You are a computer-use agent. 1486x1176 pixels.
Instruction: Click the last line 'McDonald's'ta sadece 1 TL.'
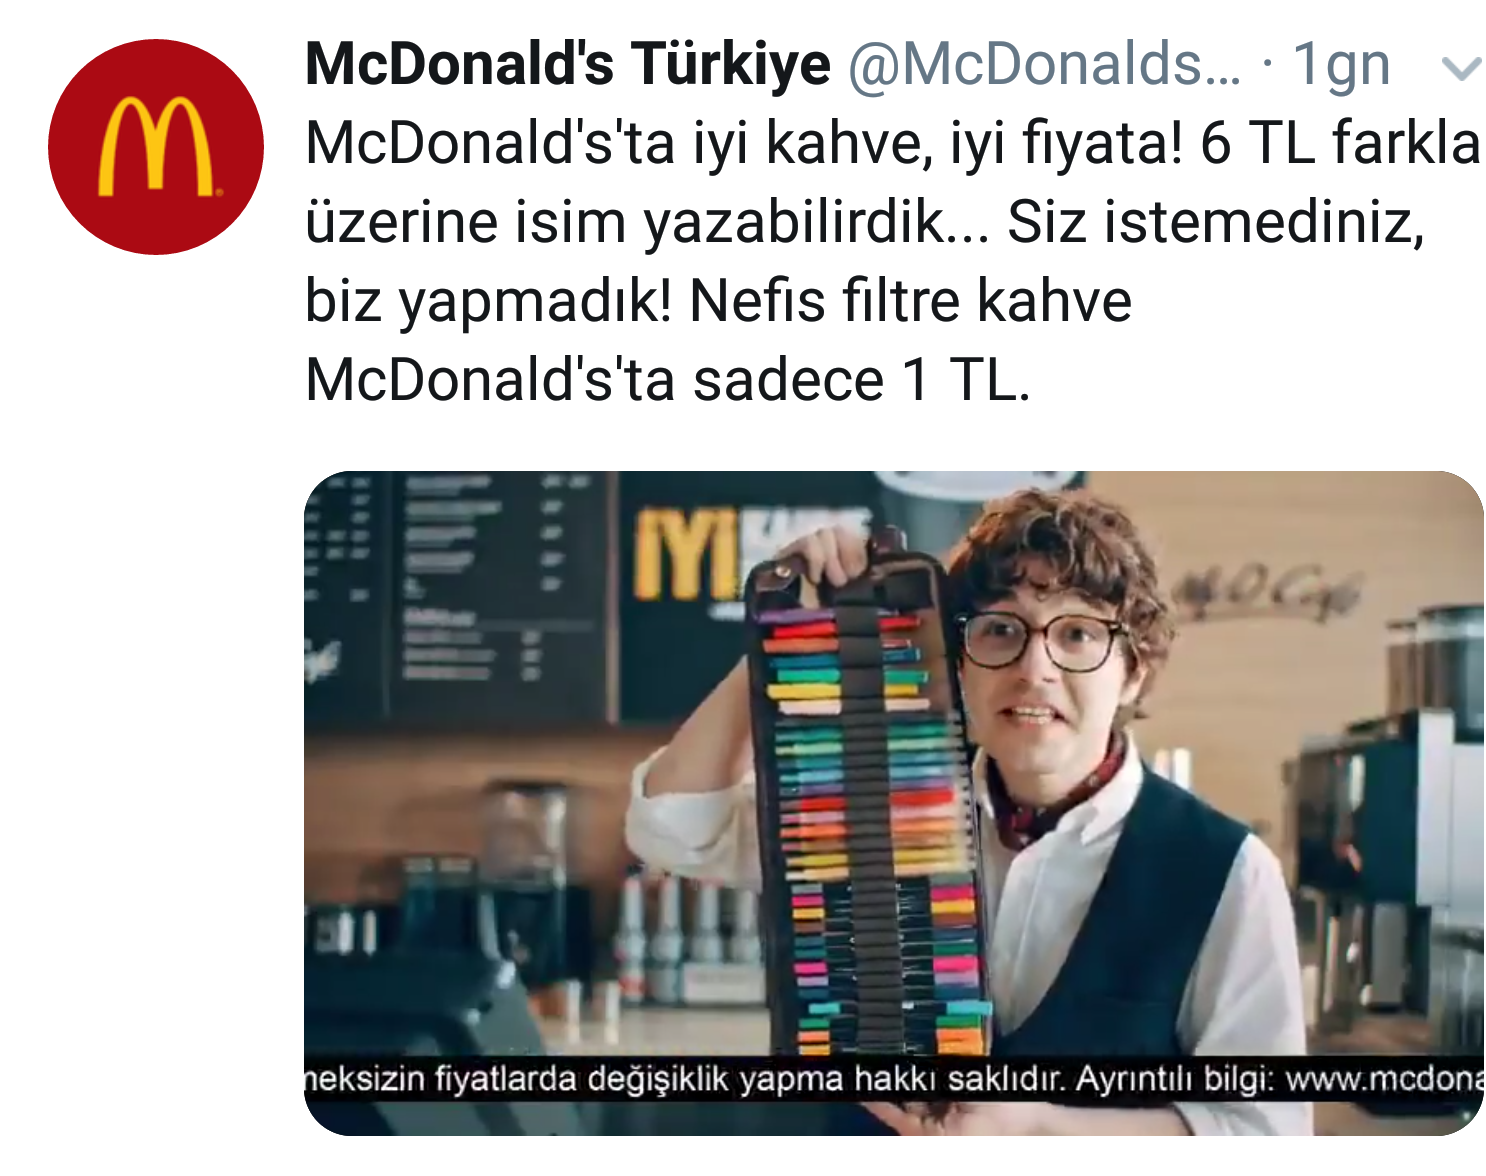tap(667, 381)
